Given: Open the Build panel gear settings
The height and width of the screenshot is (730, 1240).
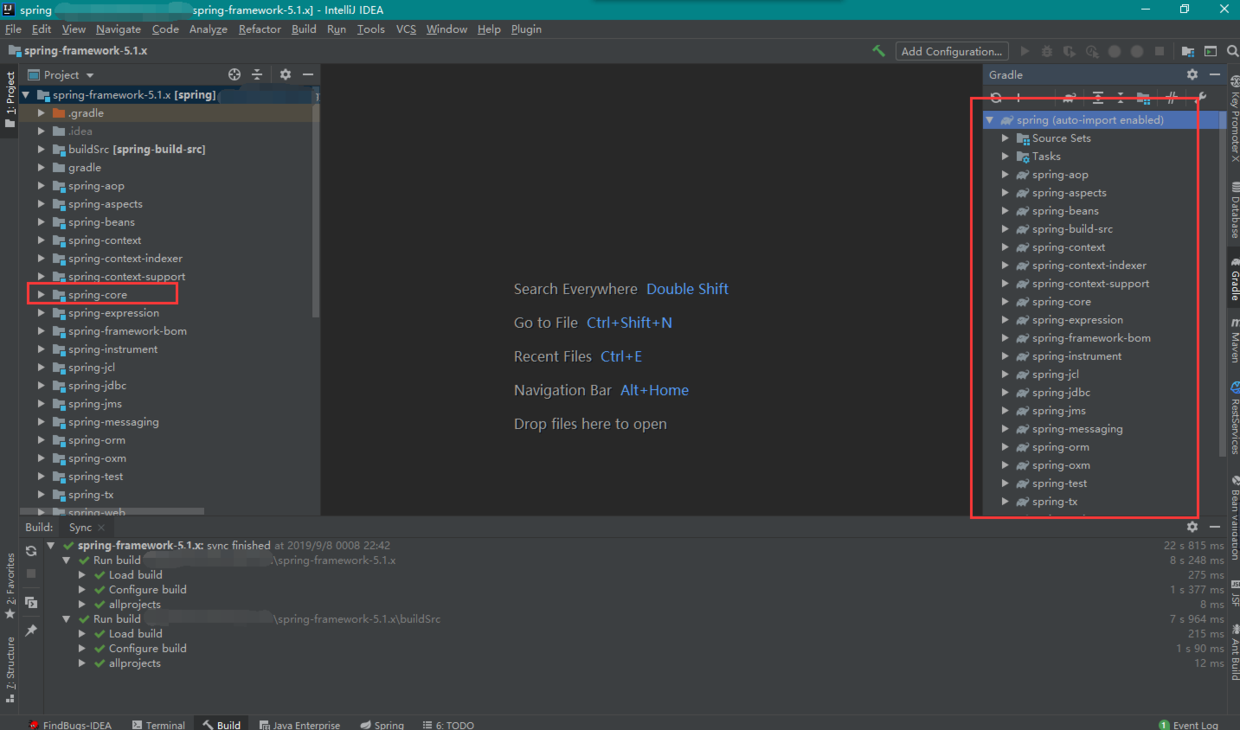Looking at the screenshot, I should click(1192, 527).
